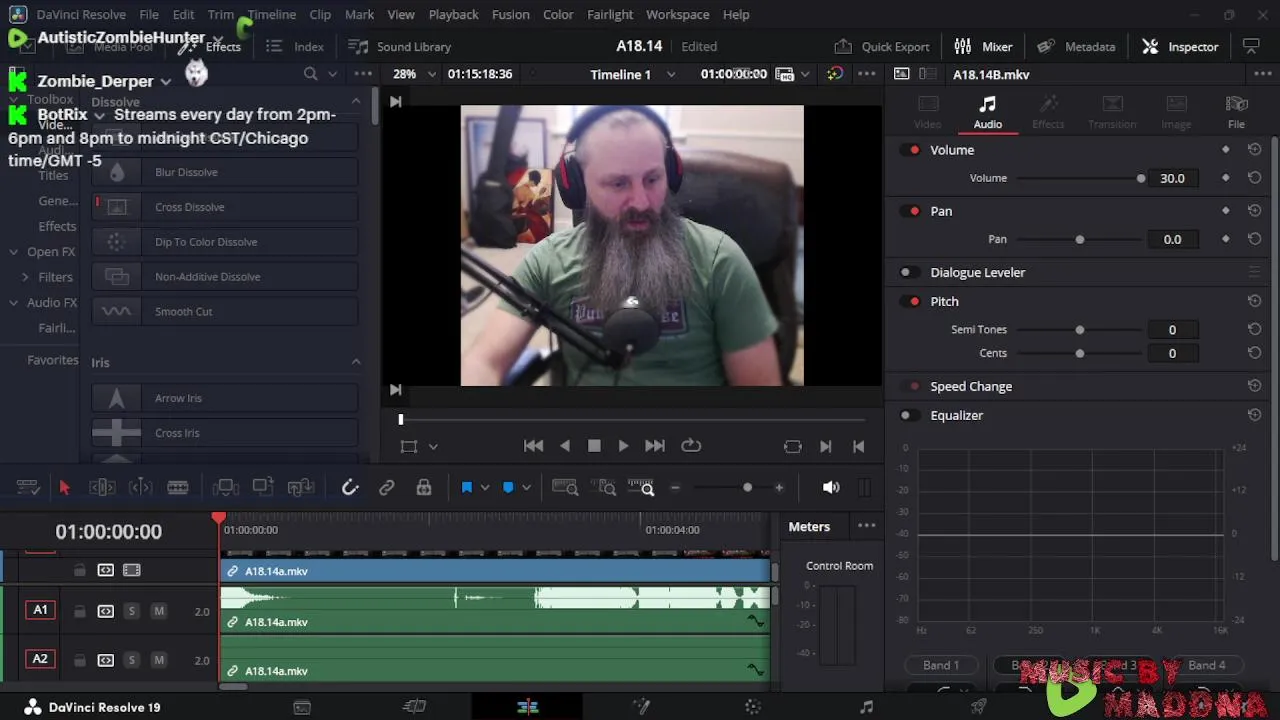Click the linked selection chain icon

coord(386,488)
